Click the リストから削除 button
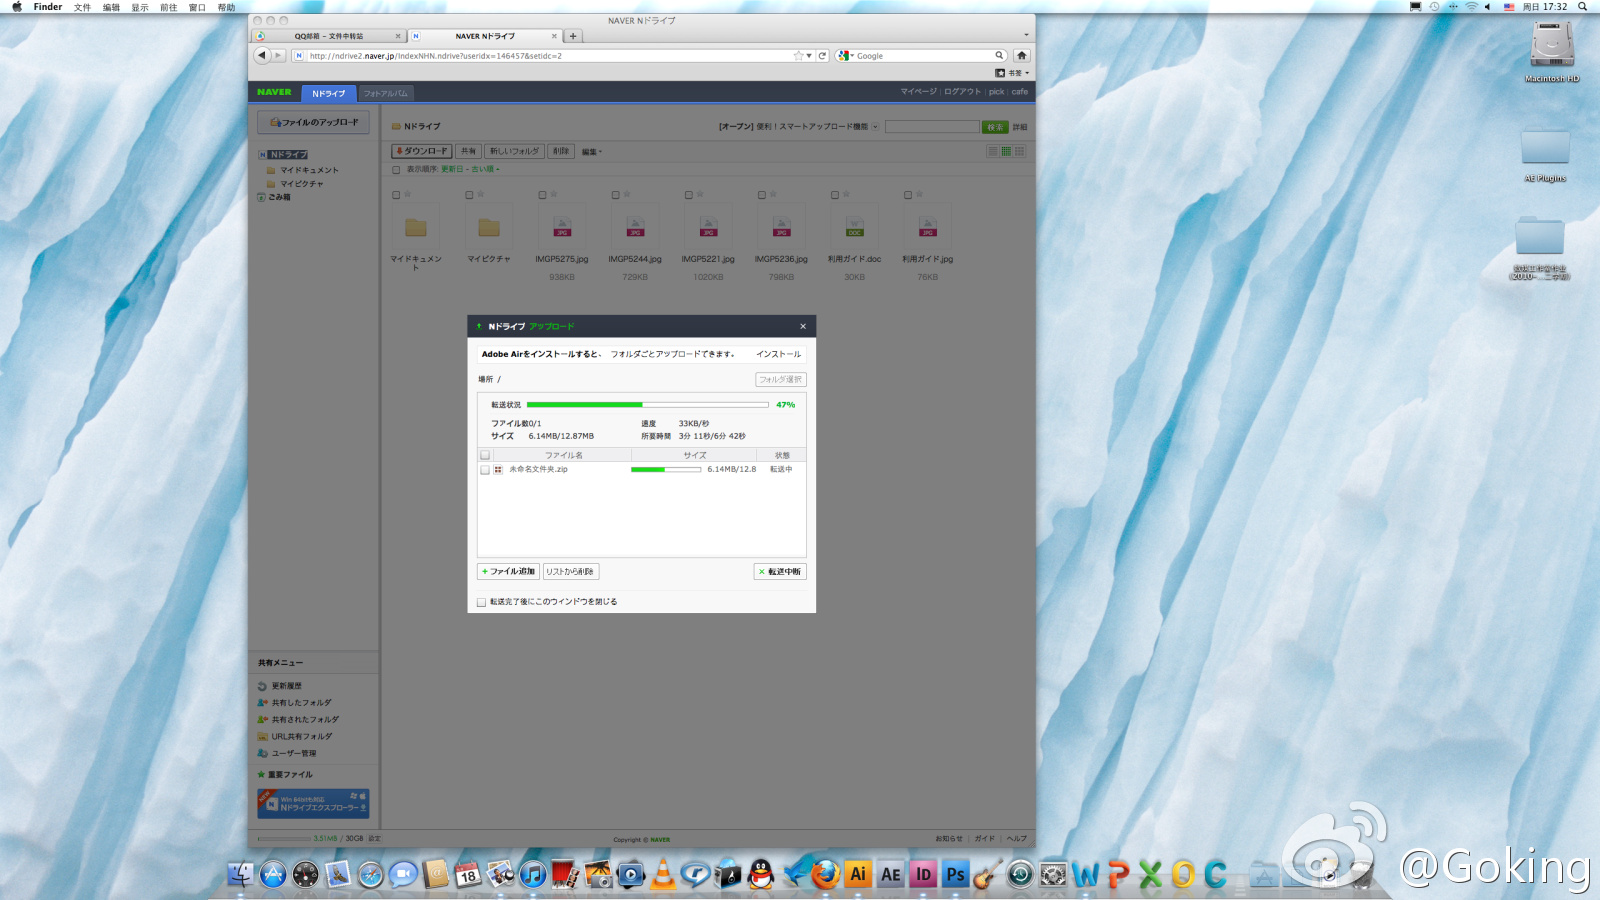1600x900 pixels. (571, 572)
